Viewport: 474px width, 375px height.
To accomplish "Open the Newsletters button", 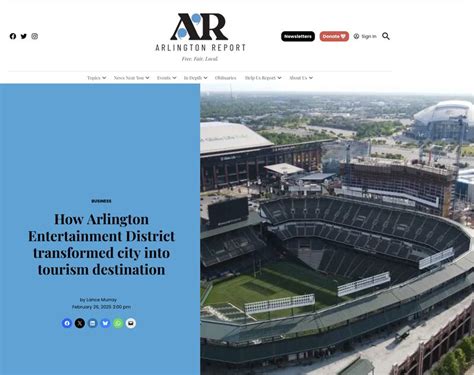I will (x=298, y=36).
